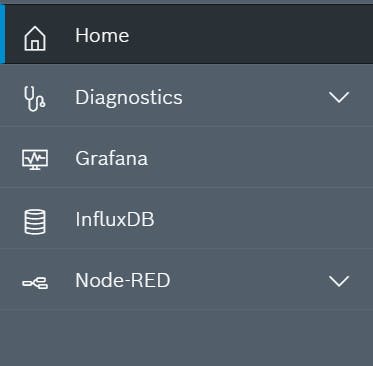Click blank space right of Grafana label

(260, 158)
